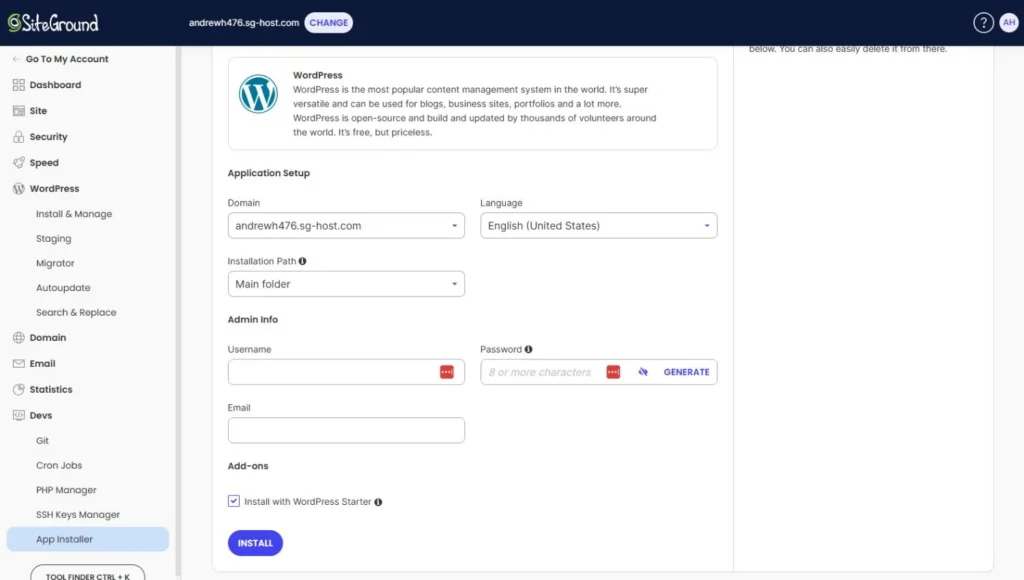Click the Go To My Account arrow icon
Image resolution: width=1024 pixels, height=580 pixels.
[16, 59]
